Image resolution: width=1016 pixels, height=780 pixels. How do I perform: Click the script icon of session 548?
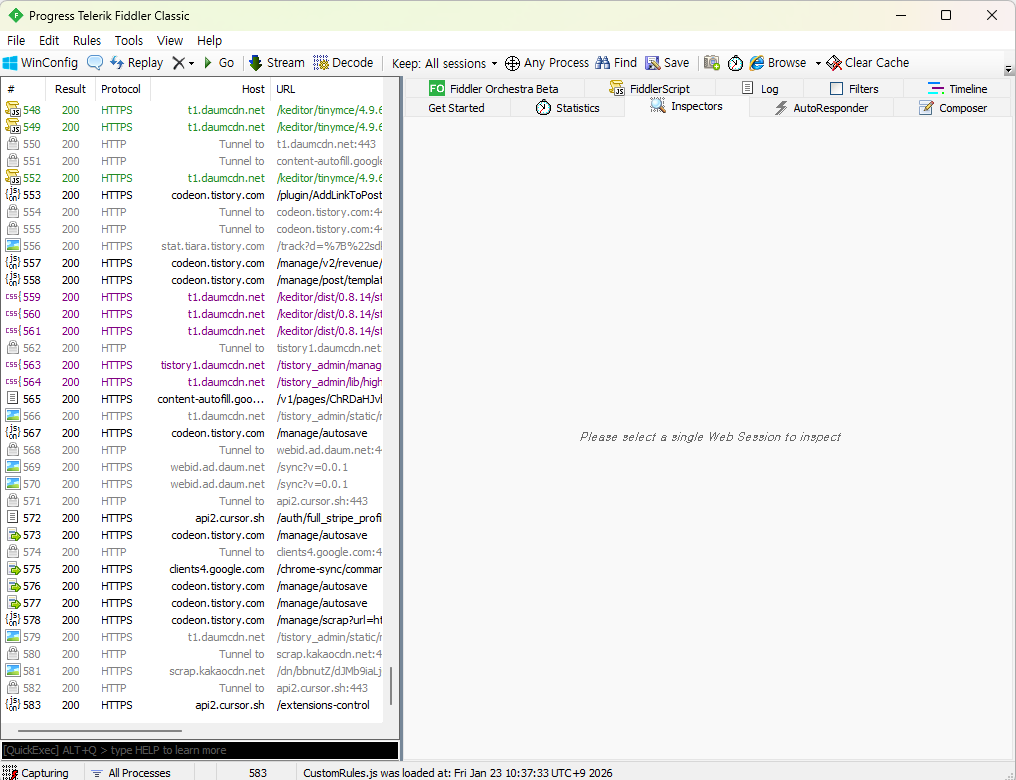click(x=13, y=109)
